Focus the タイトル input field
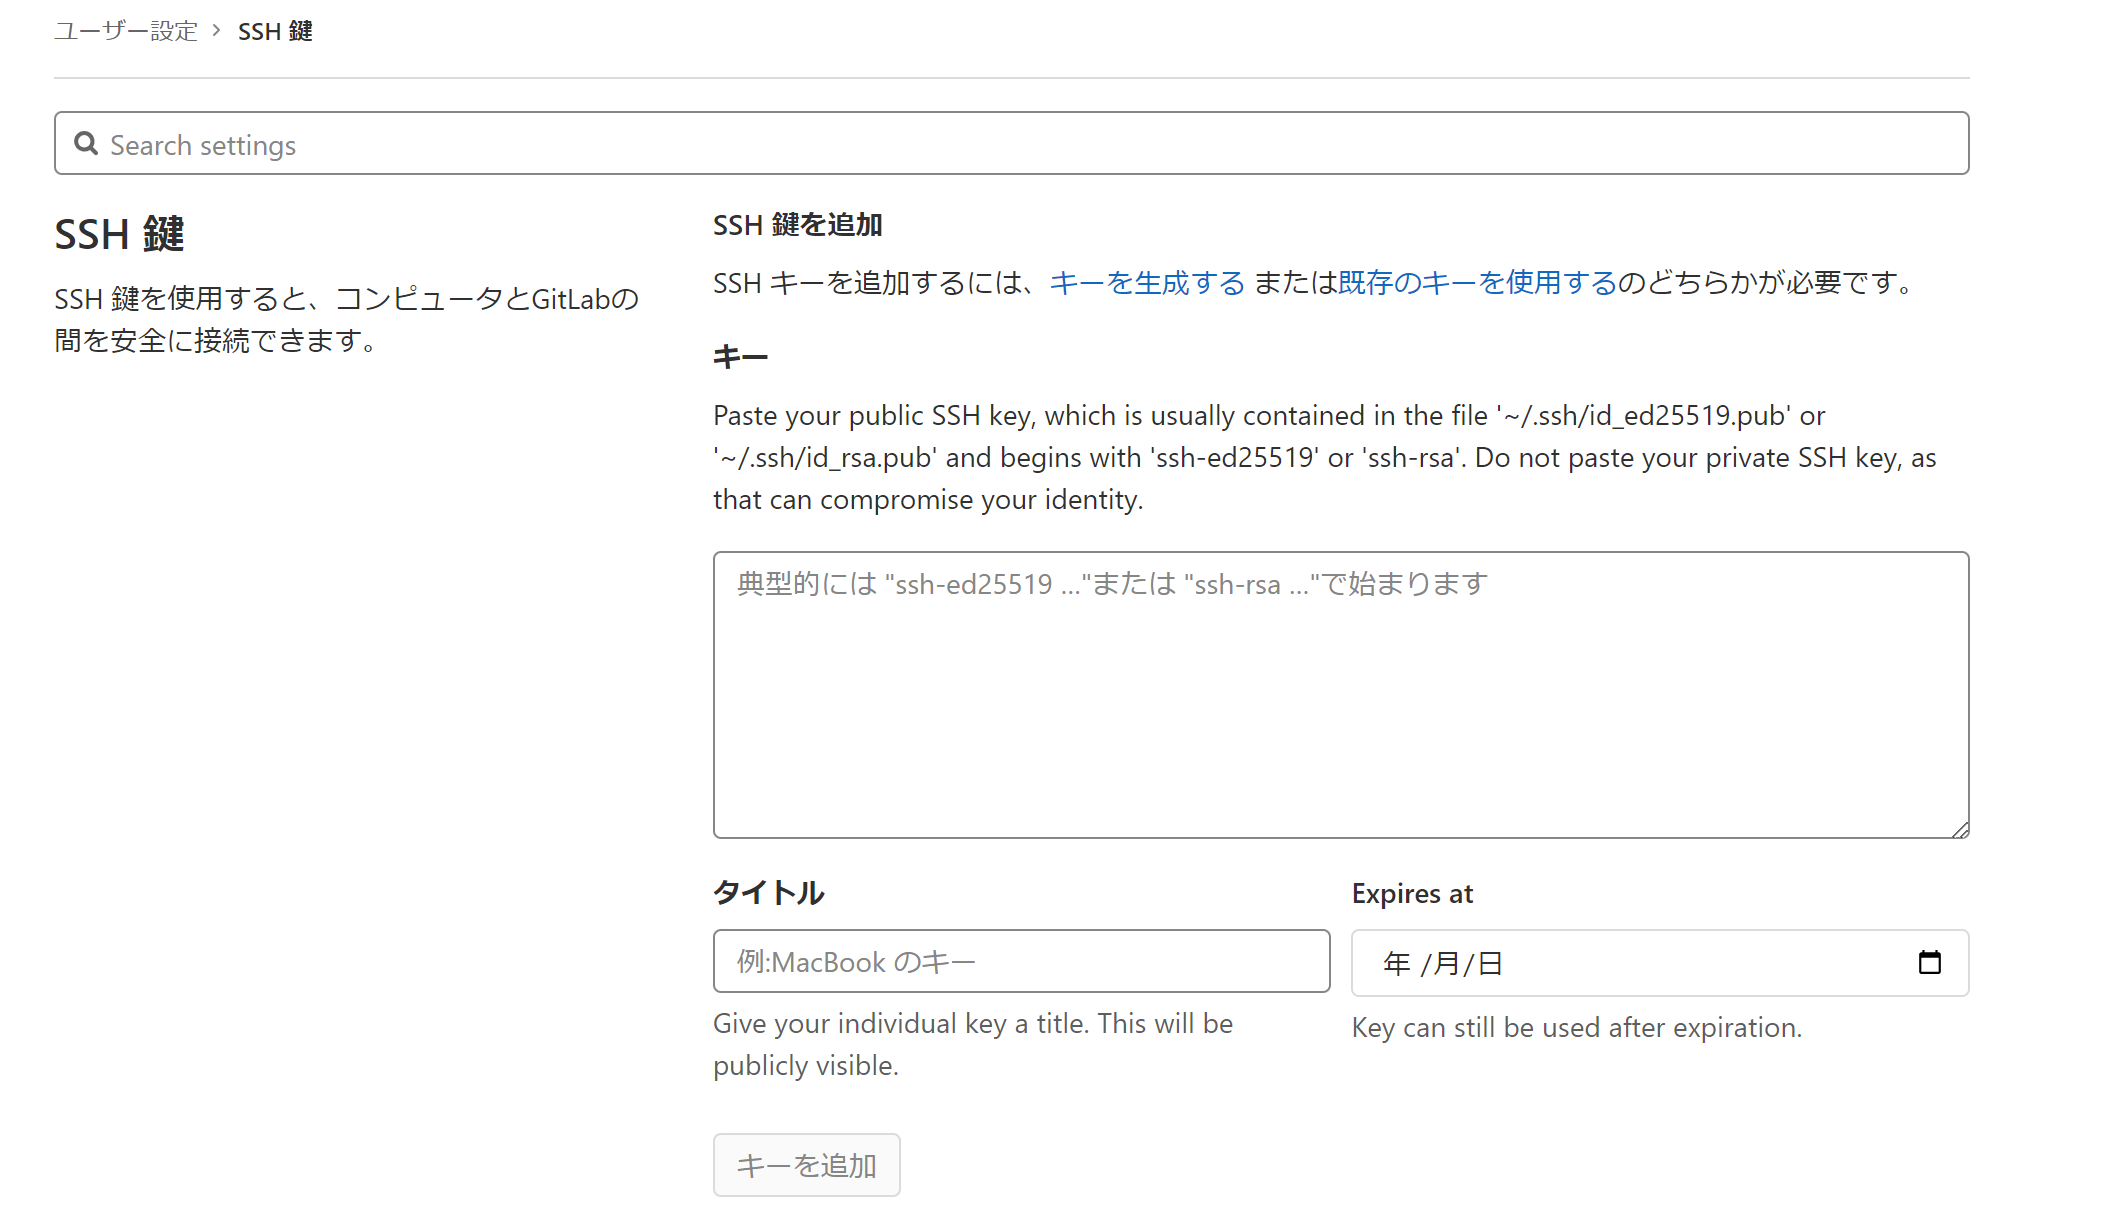2107x1227 pixels. tap(1021, 961)
